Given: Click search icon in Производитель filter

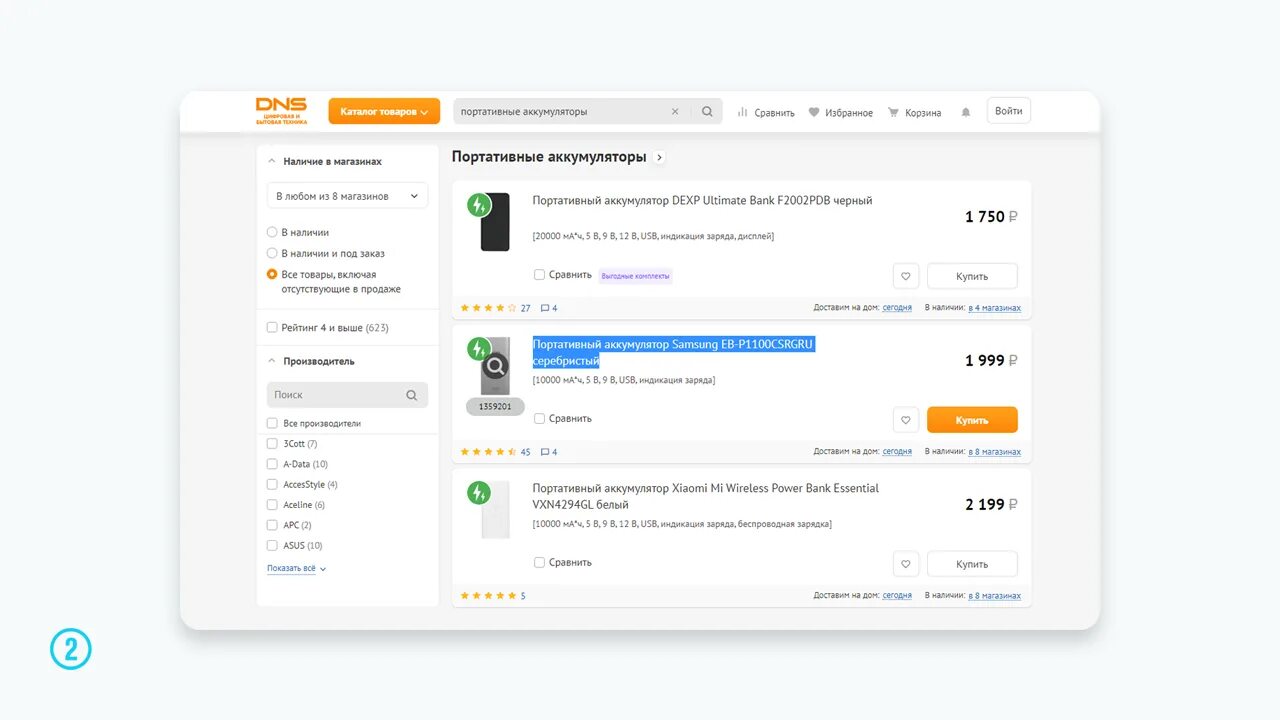Looking at the screenshot, I should point(411,395).
